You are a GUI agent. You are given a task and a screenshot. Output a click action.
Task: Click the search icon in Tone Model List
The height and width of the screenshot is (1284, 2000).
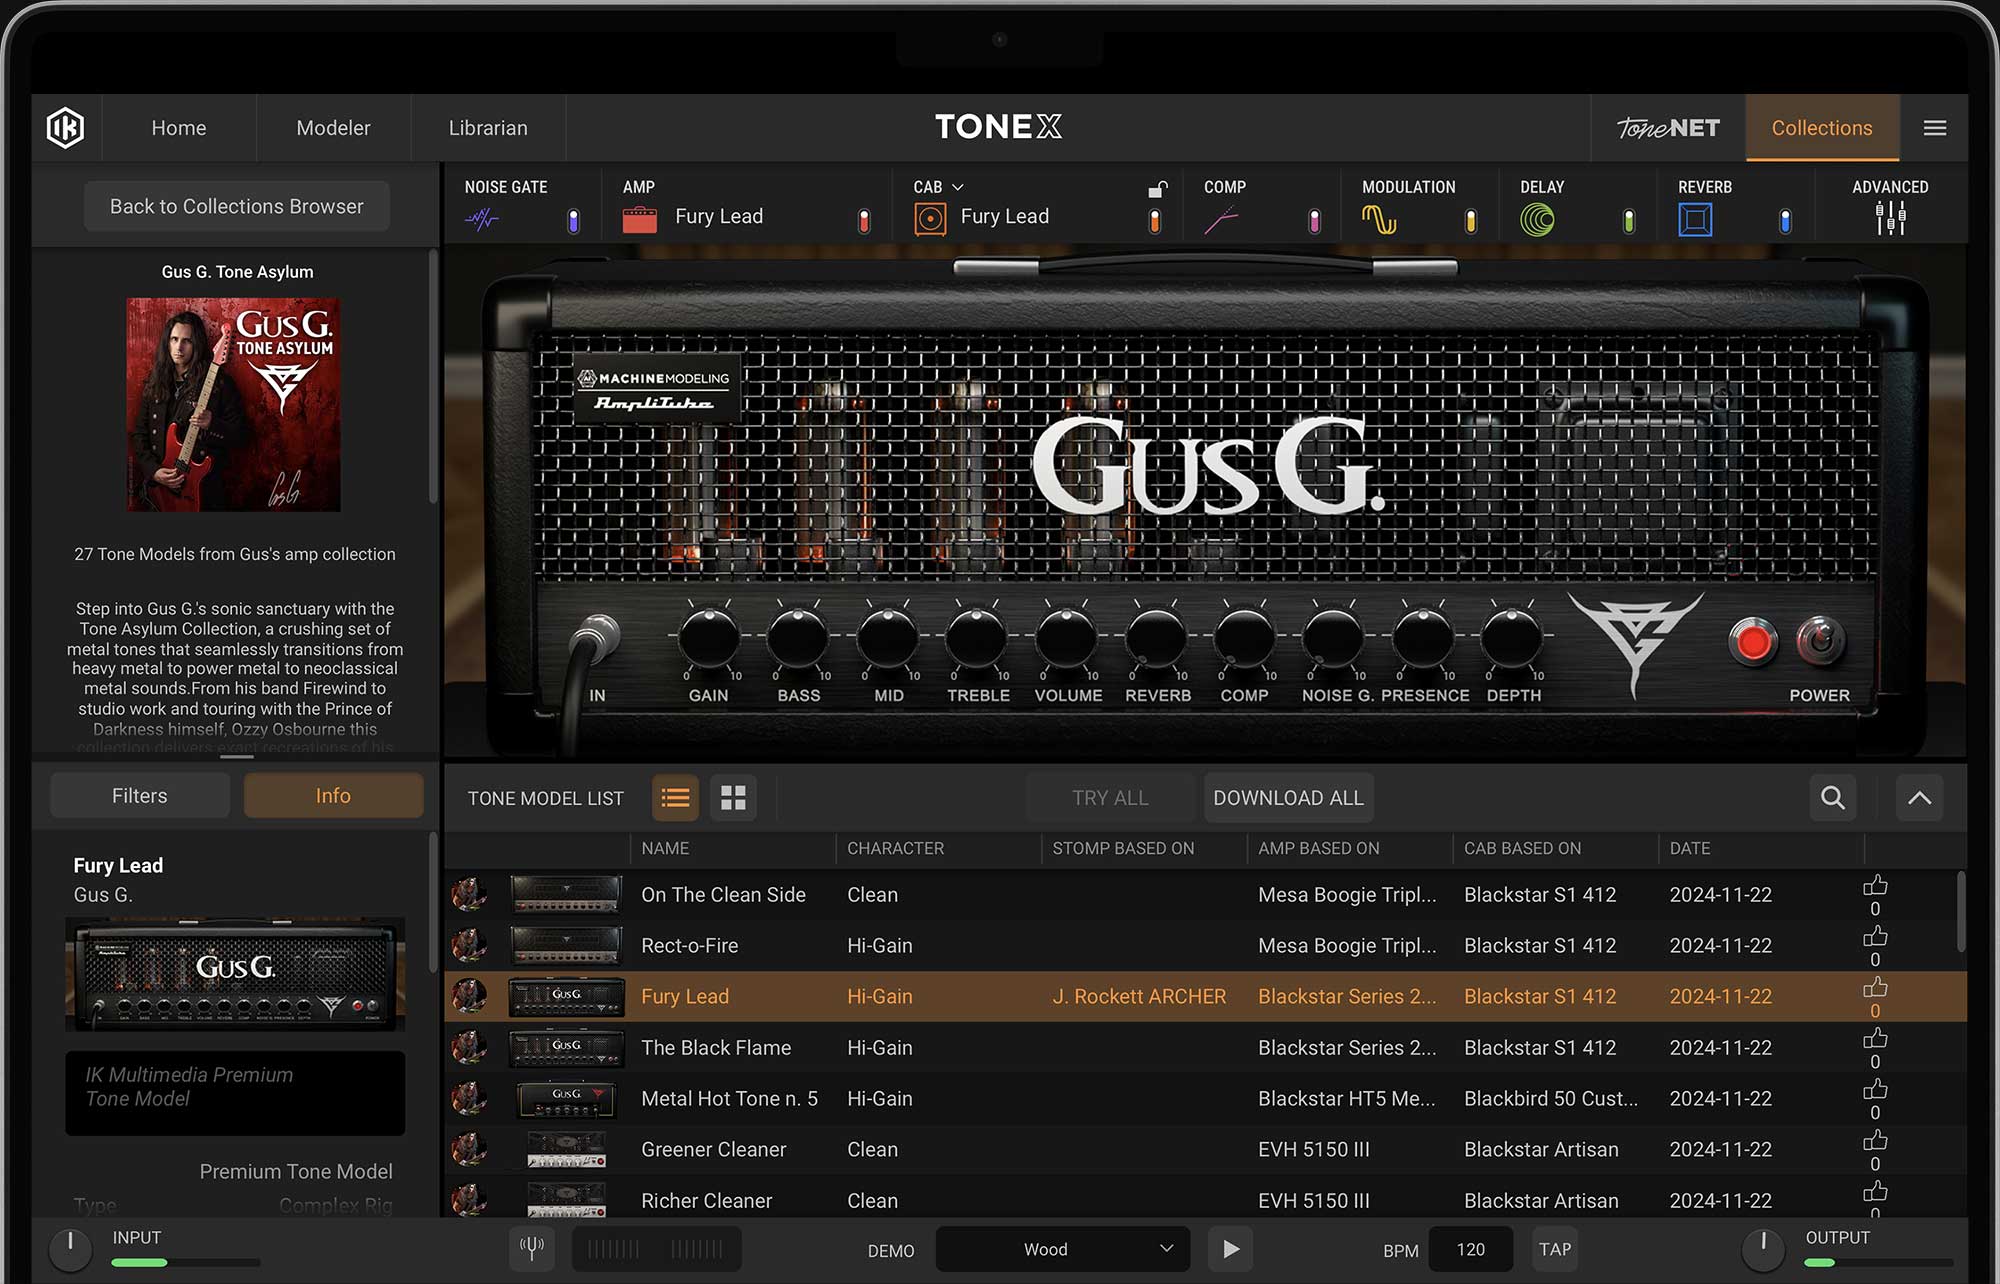[1832, 797]
